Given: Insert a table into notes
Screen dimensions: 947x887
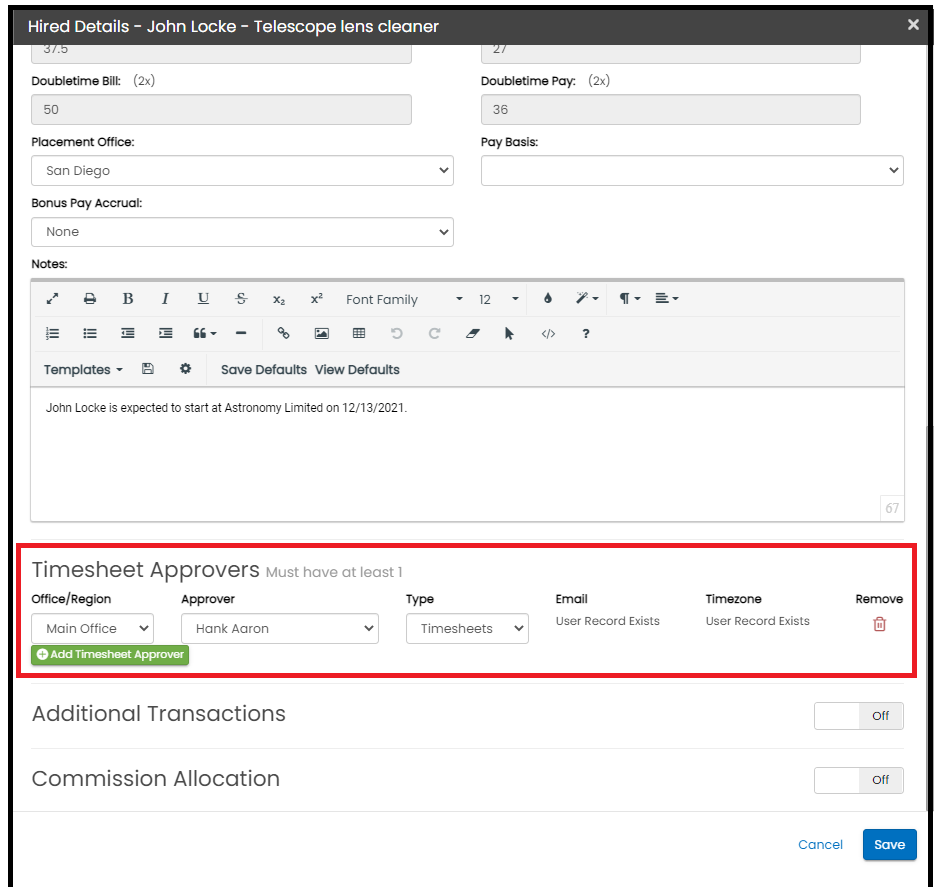Looking at the screenshot, I should point(359,333).
